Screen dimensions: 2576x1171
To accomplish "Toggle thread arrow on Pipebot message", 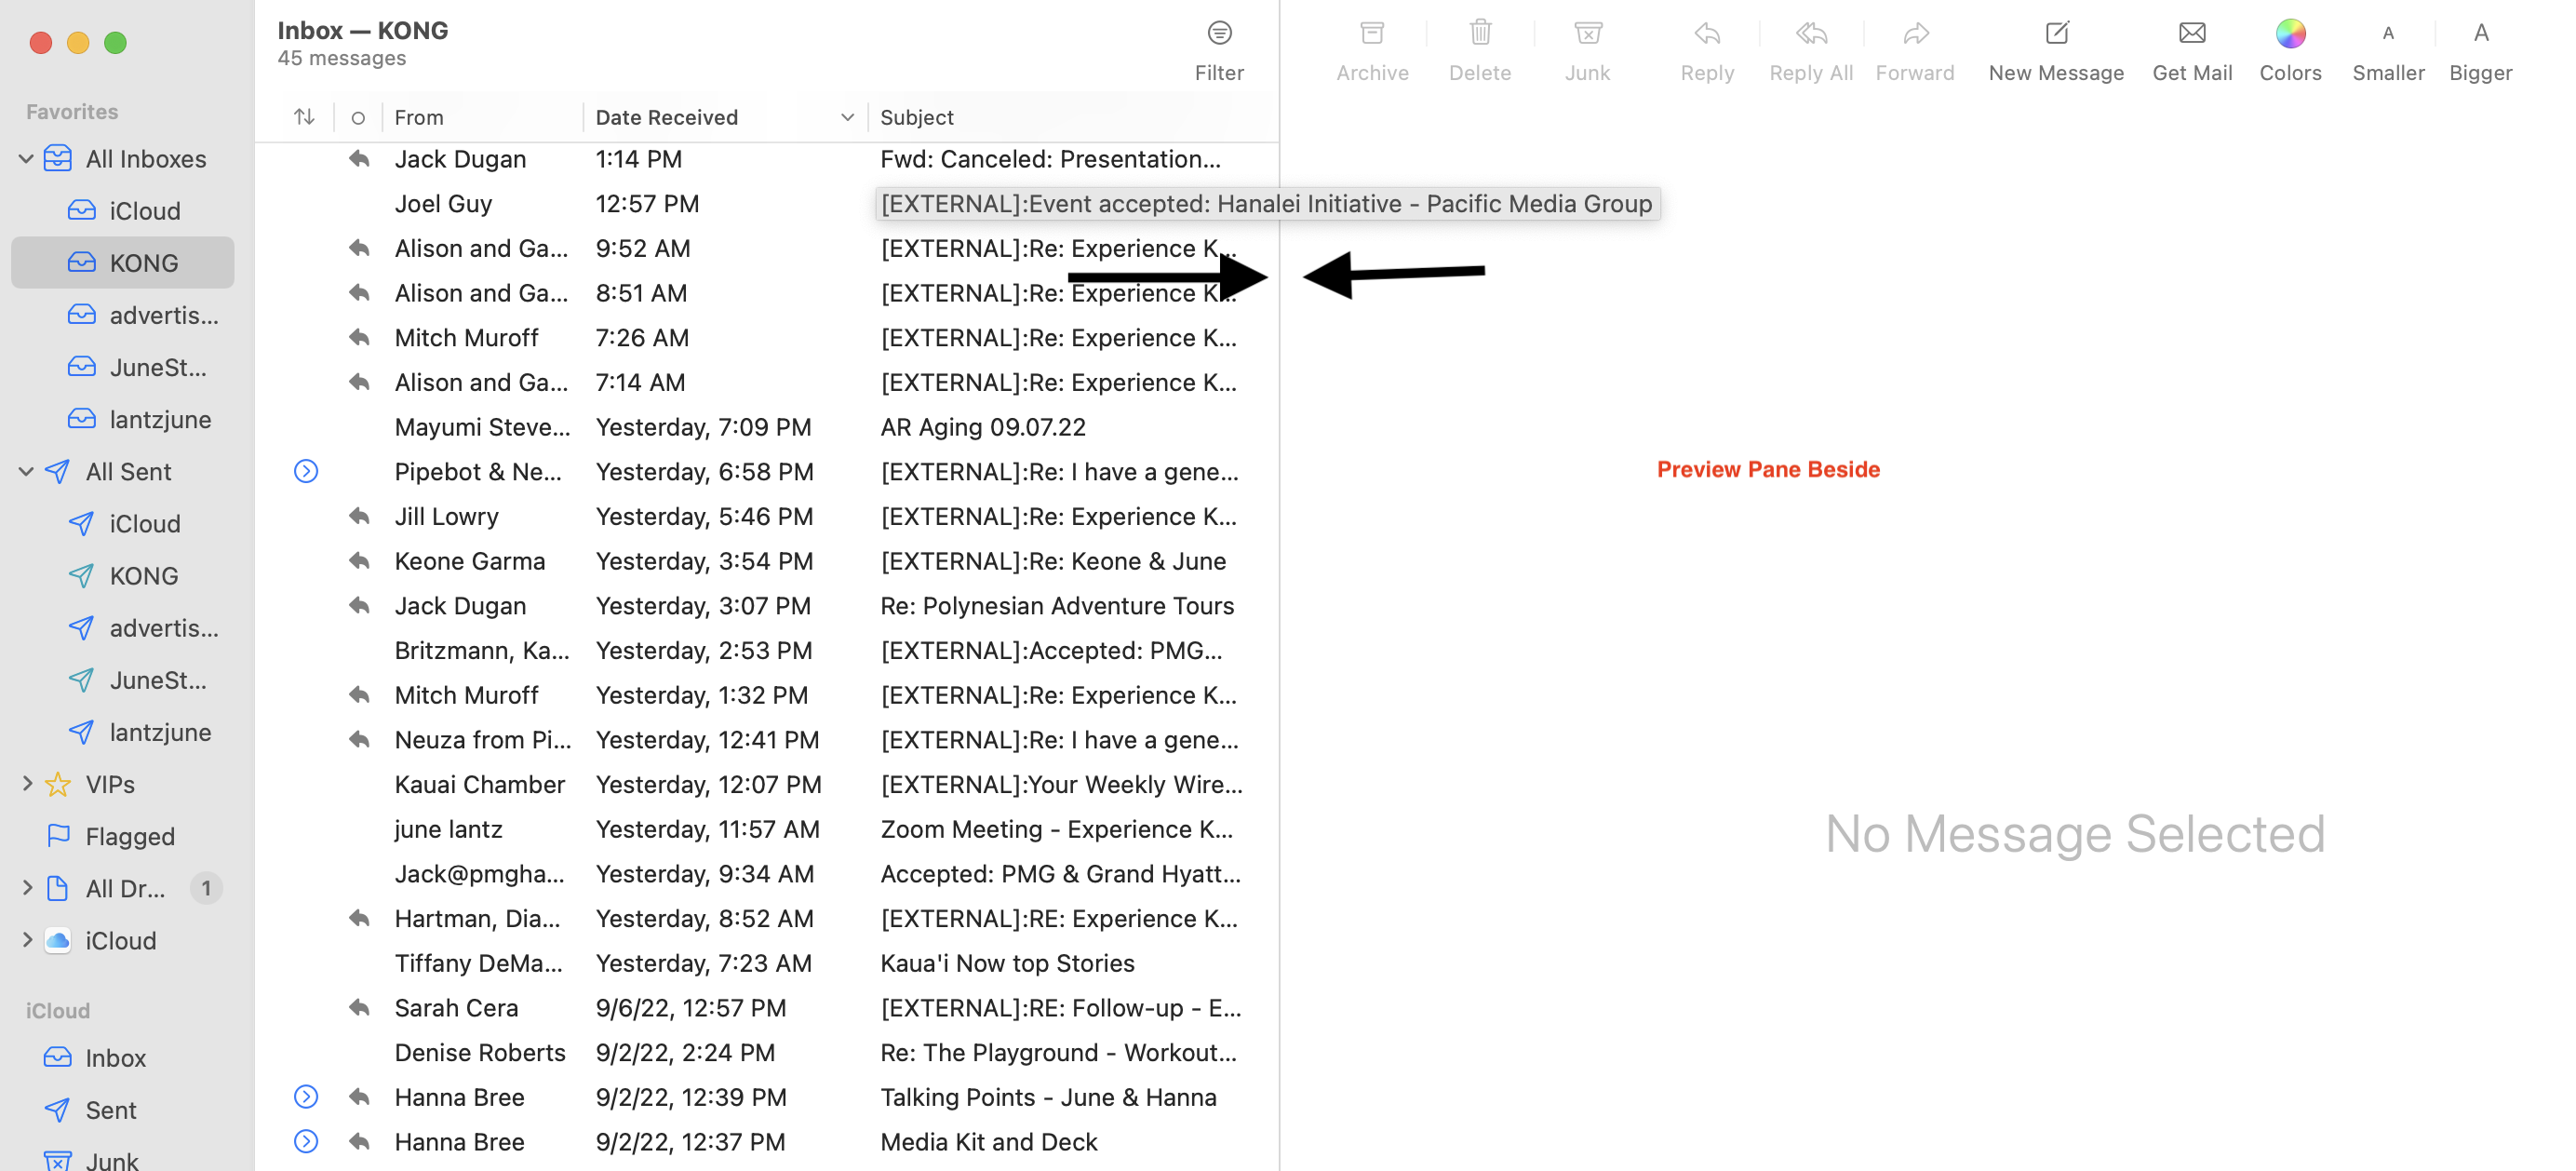I will point(306,471).
